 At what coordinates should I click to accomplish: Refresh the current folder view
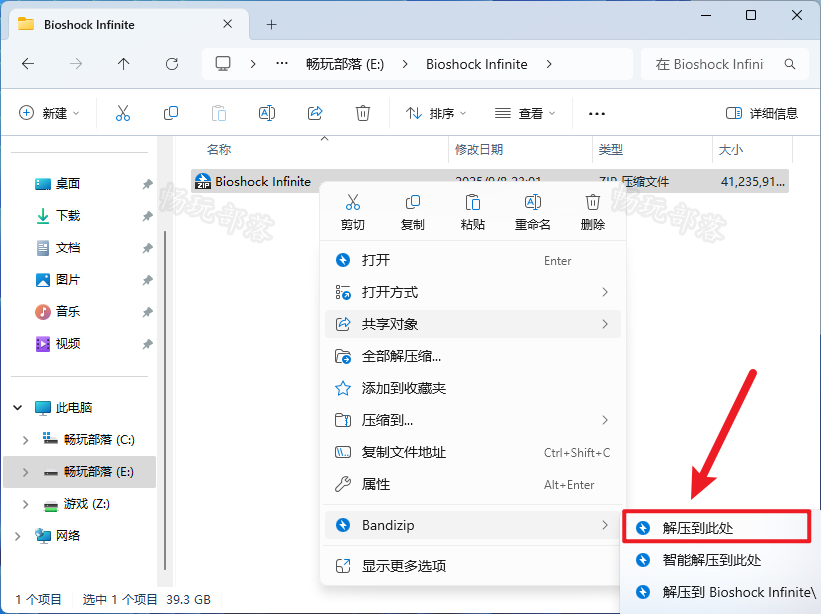coord(172,64)
